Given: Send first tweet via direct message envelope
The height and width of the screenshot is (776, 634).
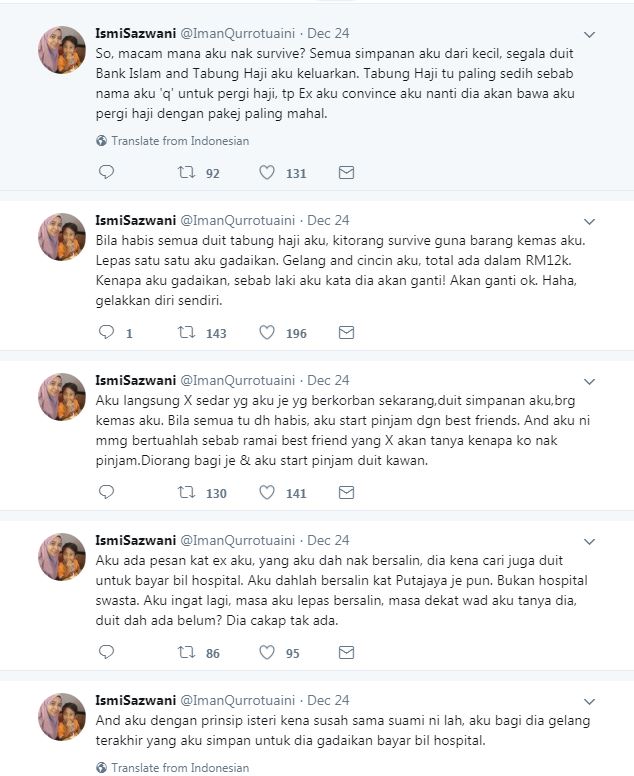Looking at the screenshot, I should click(x=346, y=173).
